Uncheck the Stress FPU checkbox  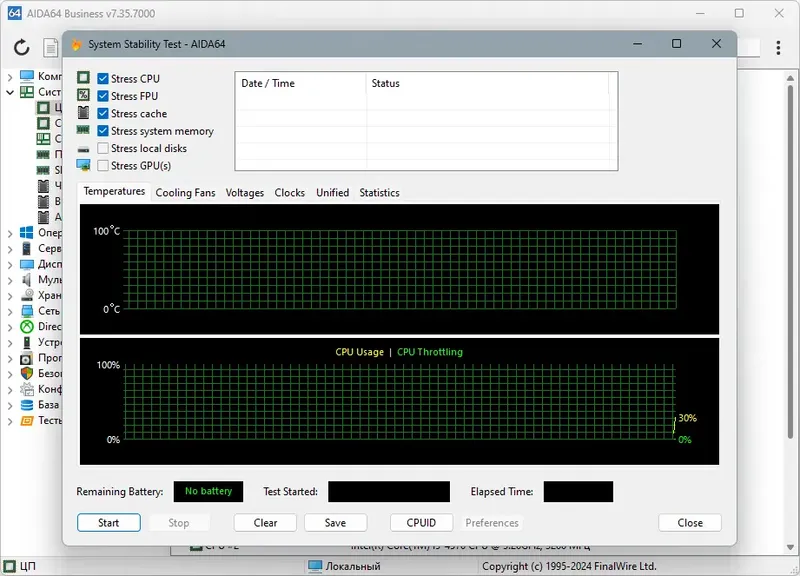pos(103,96)
